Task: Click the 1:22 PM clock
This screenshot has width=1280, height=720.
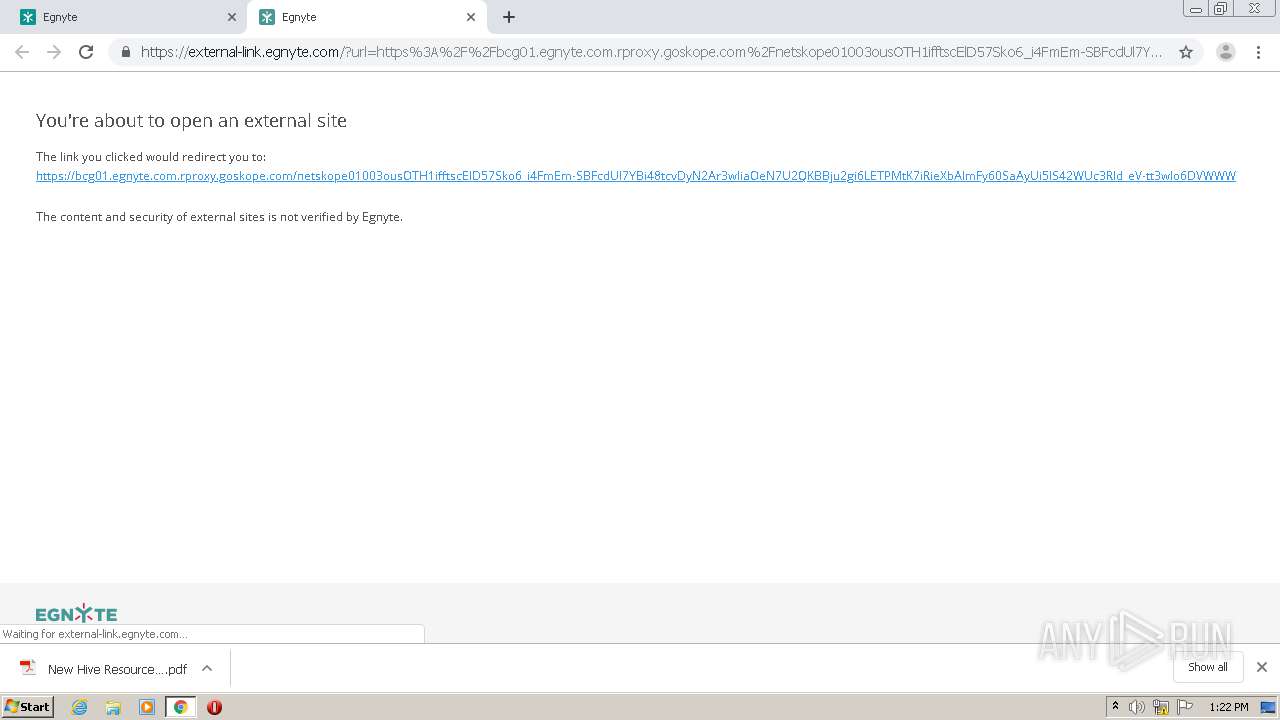Action: coord(1228,707)
